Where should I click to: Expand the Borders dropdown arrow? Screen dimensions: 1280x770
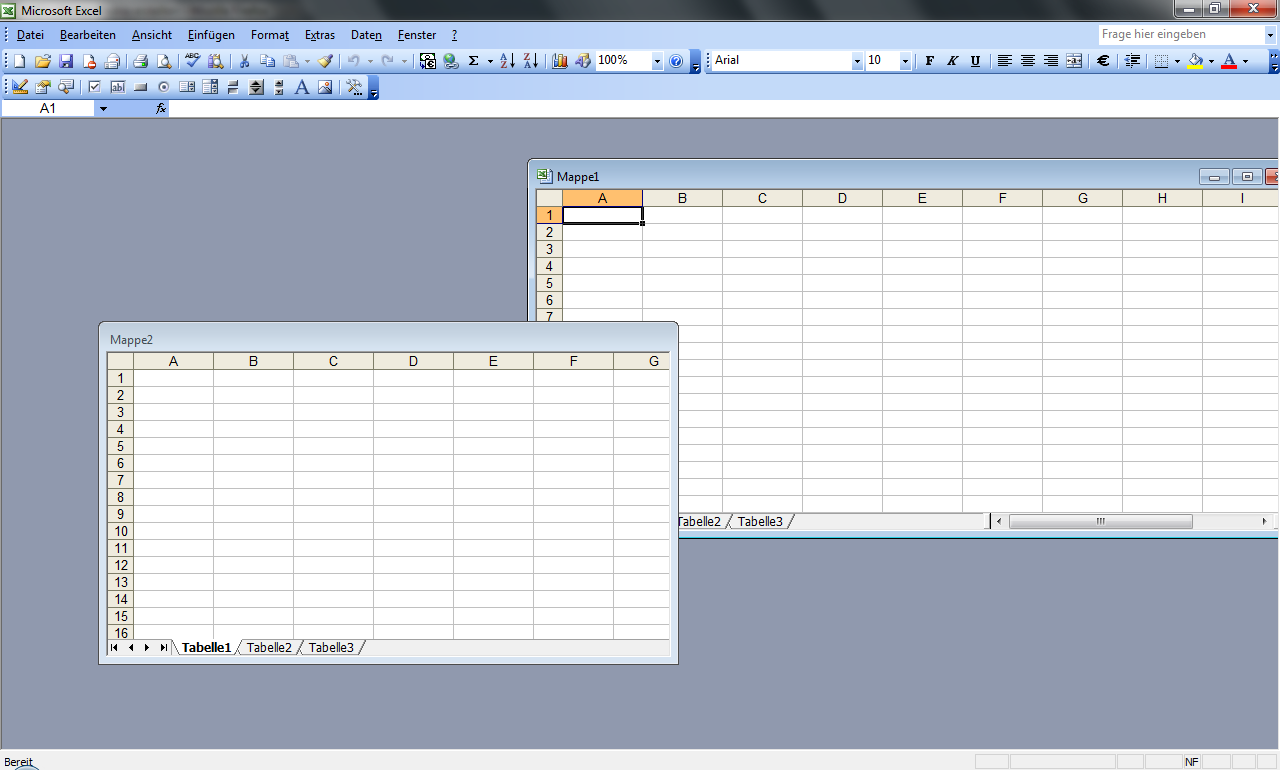pyautogui.click(x=1177, y=61)
